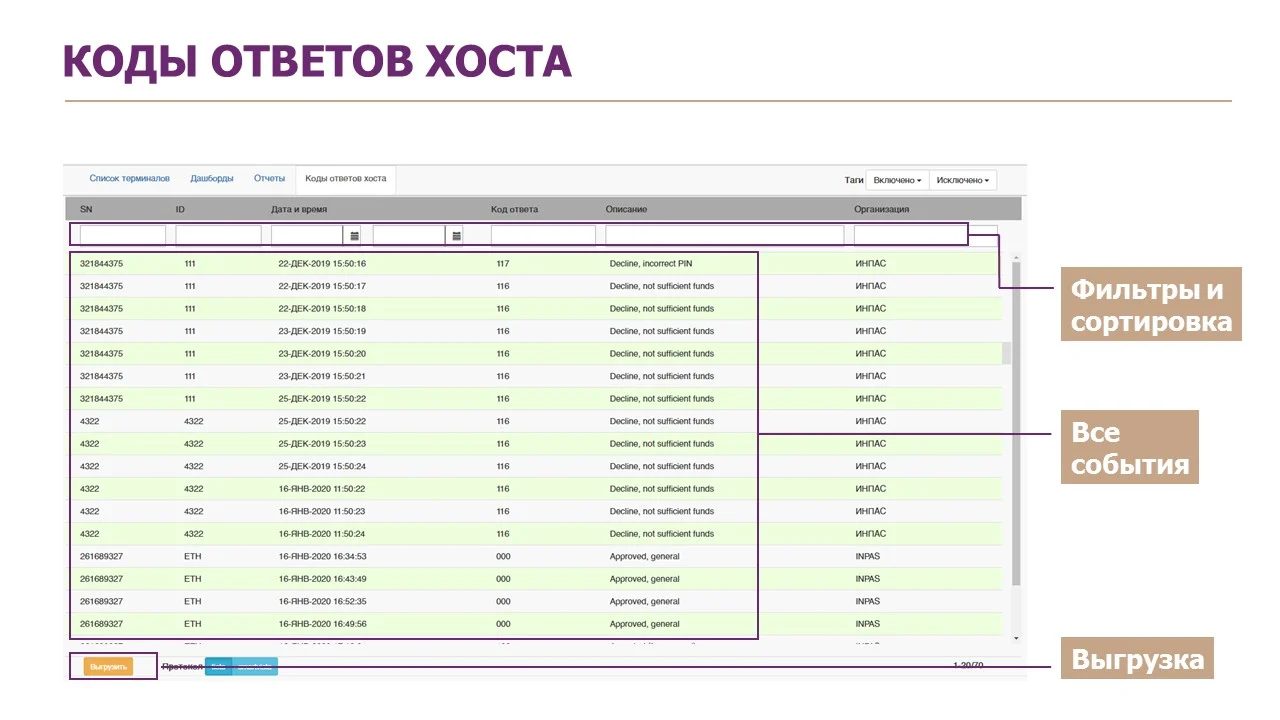Open the start date calendar picker

(353, 235)
